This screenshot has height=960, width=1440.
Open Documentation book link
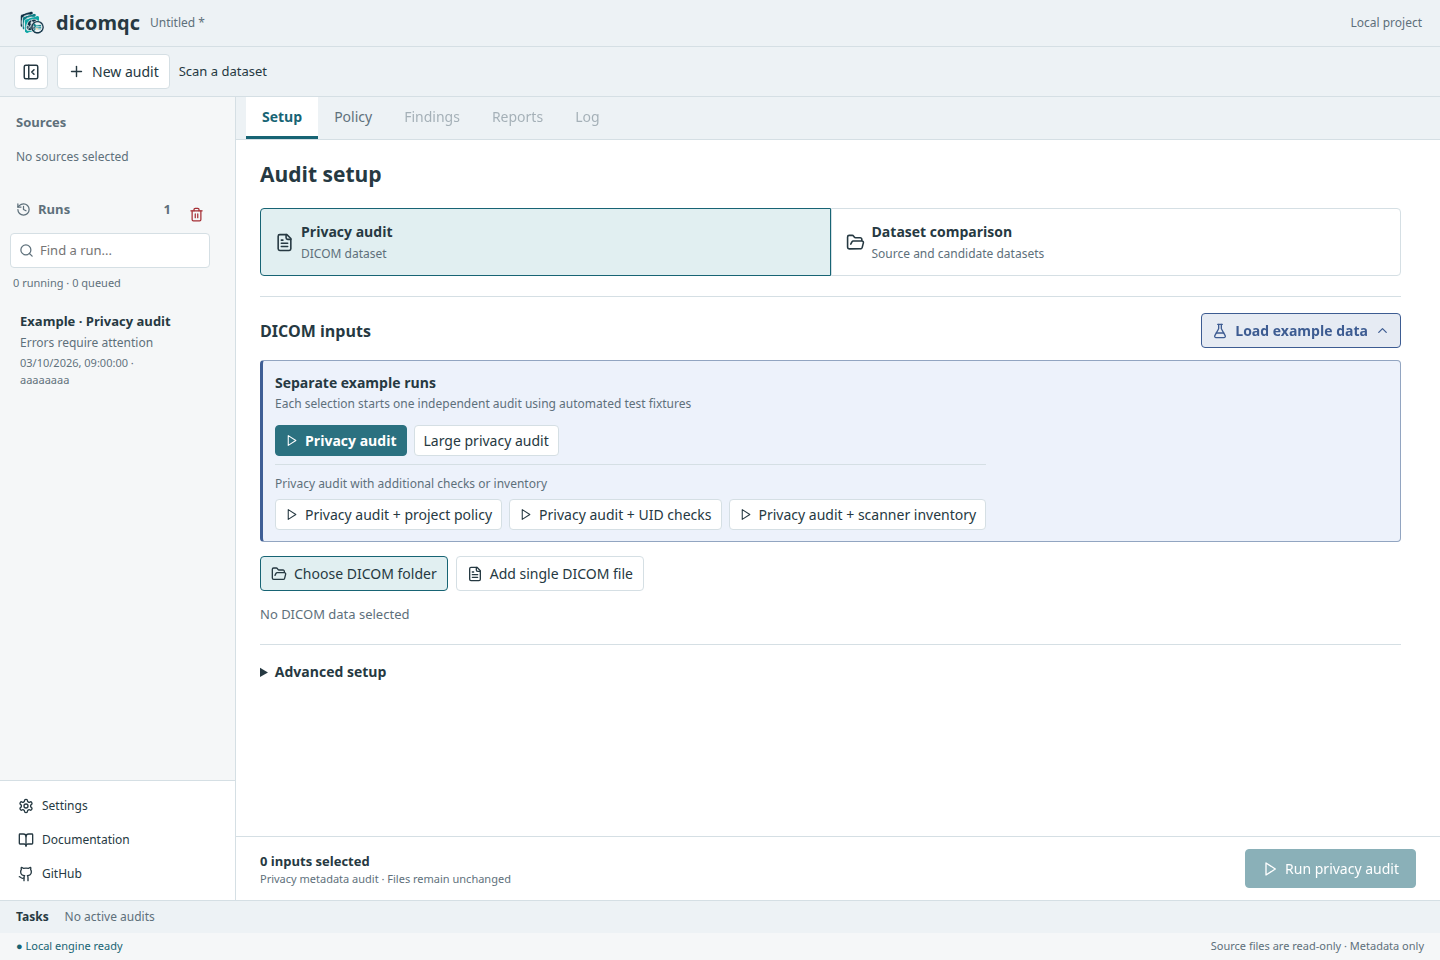74,840
